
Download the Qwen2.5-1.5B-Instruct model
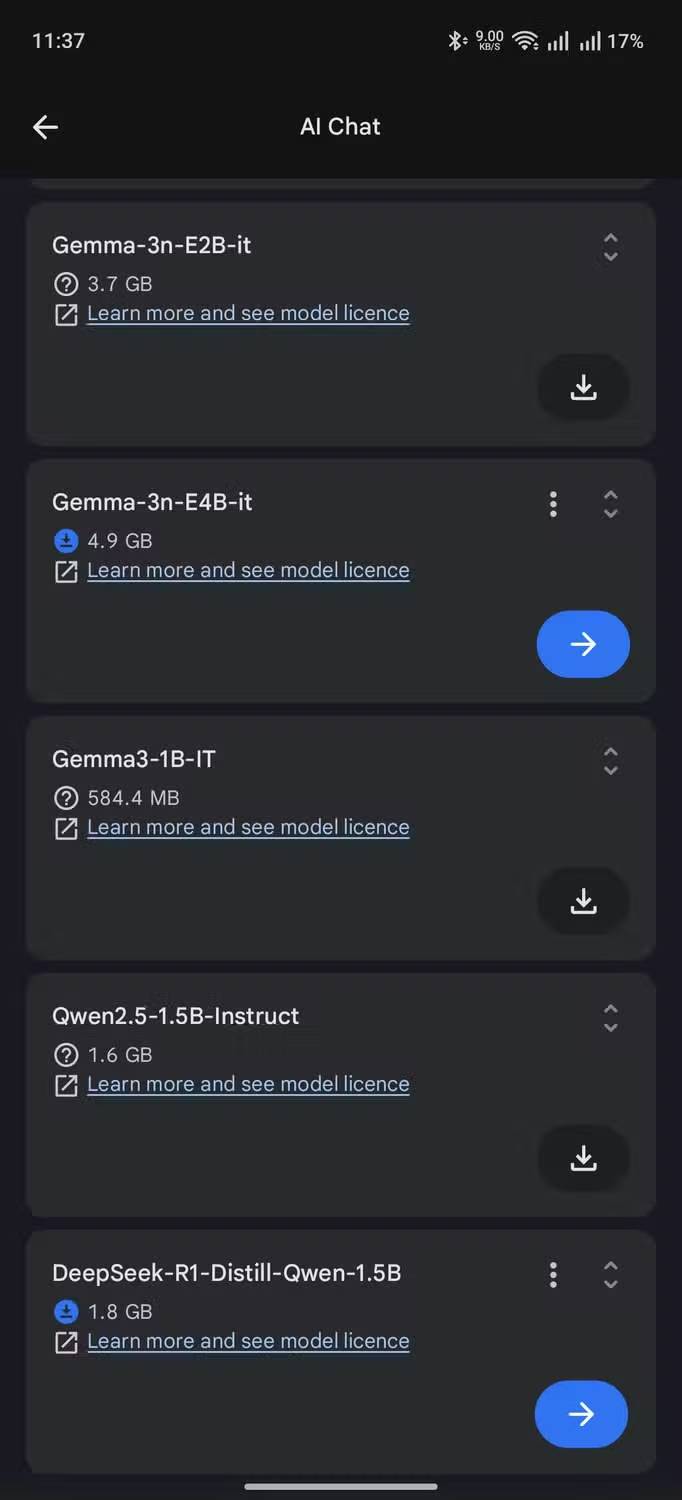coord(583,1159)
